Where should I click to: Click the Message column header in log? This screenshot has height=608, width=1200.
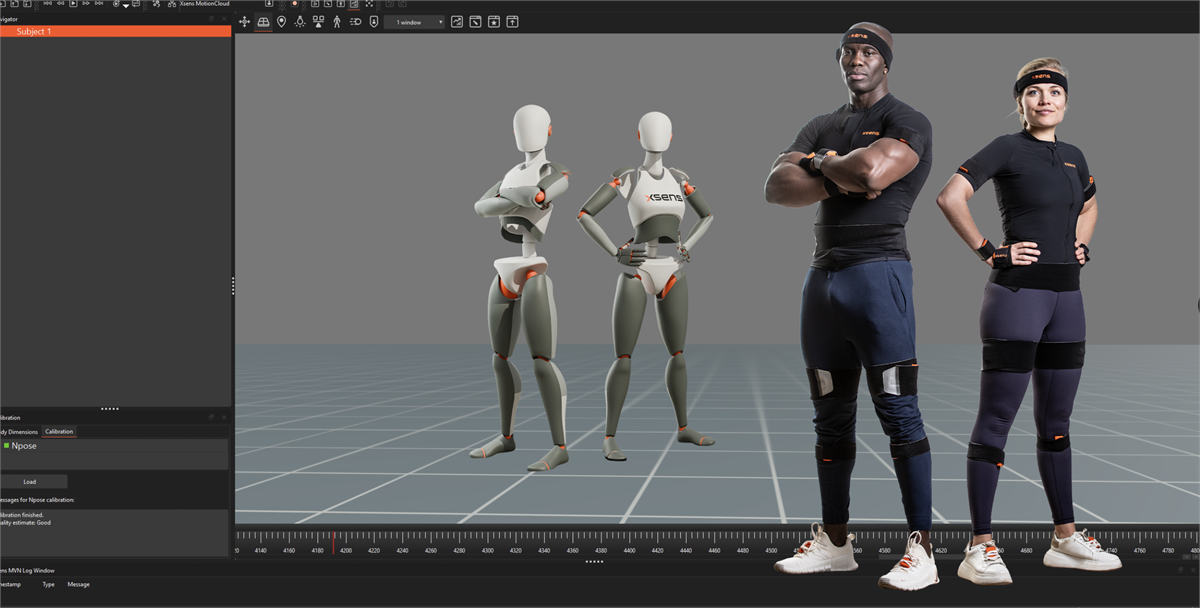pos(78,584)
